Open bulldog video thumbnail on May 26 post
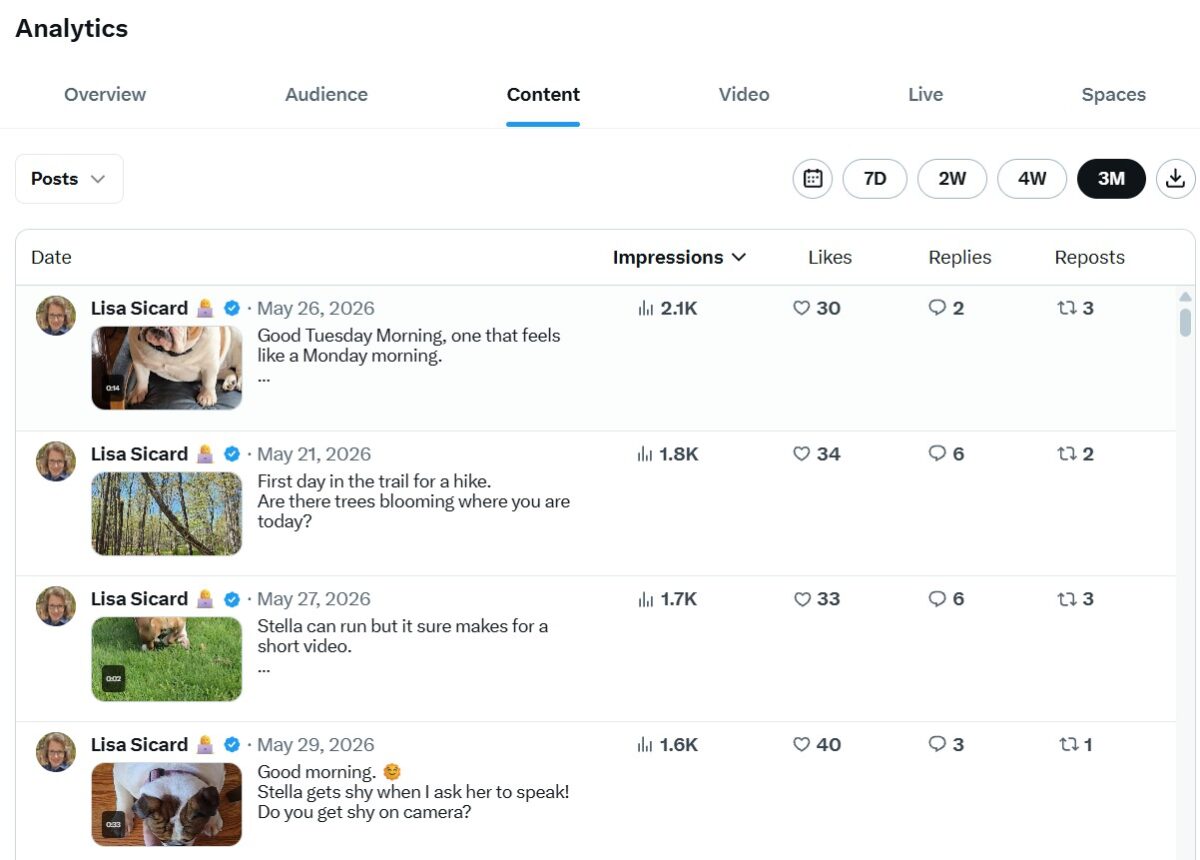 (x=166, y=368)
